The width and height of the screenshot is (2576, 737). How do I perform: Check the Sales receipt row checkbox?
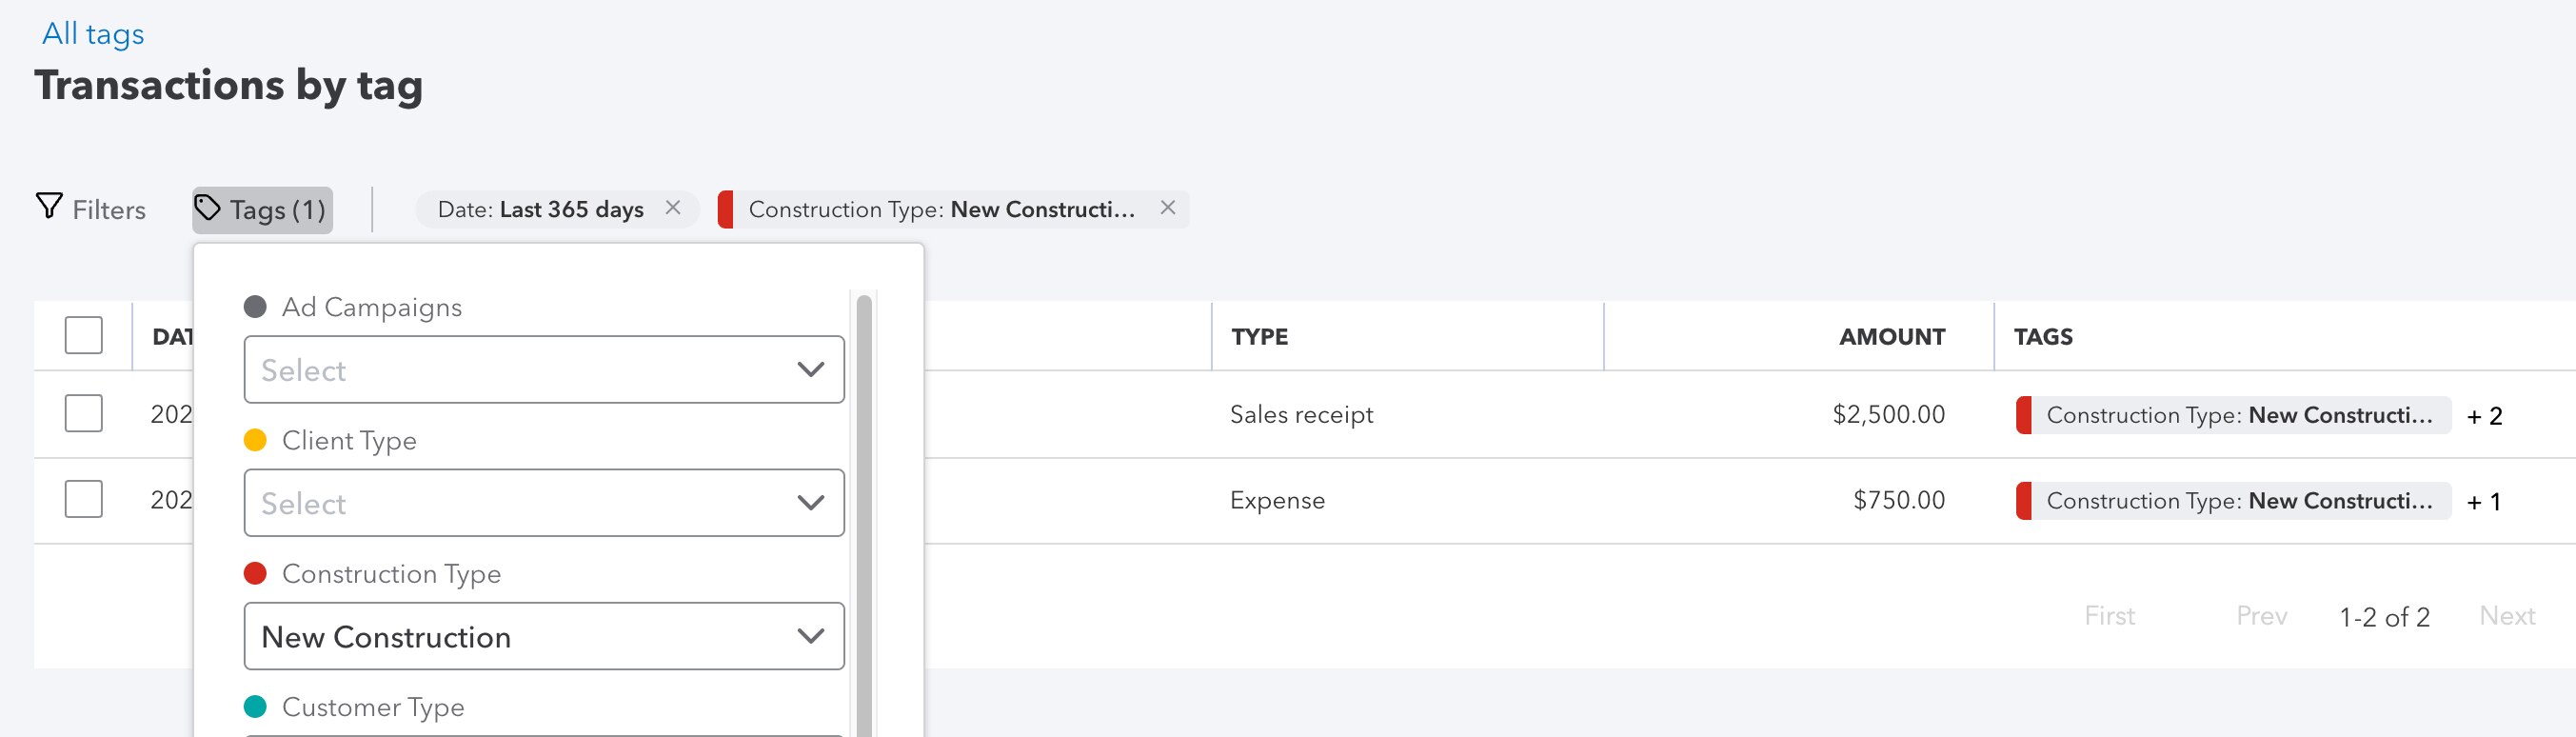84,413
